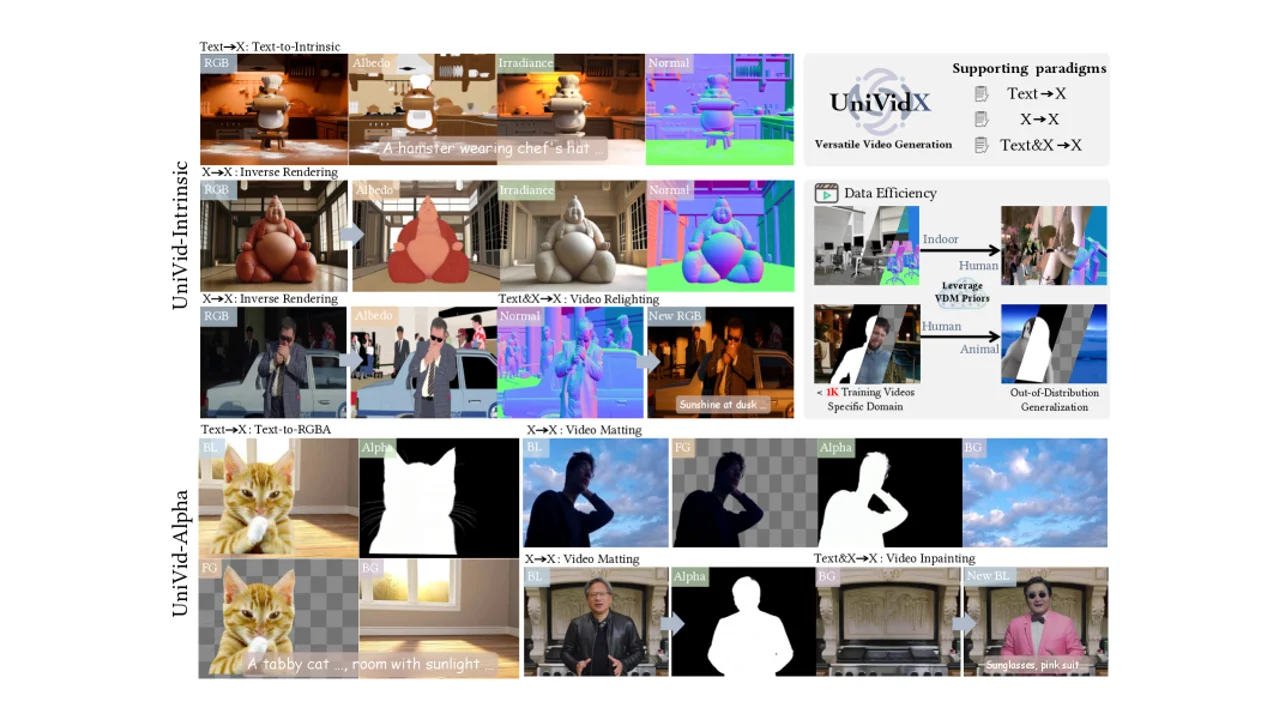1280x720 pixels.
Task: Click the 'Text&X→X: Video Inpainting' heading
Action: point(894,558)
